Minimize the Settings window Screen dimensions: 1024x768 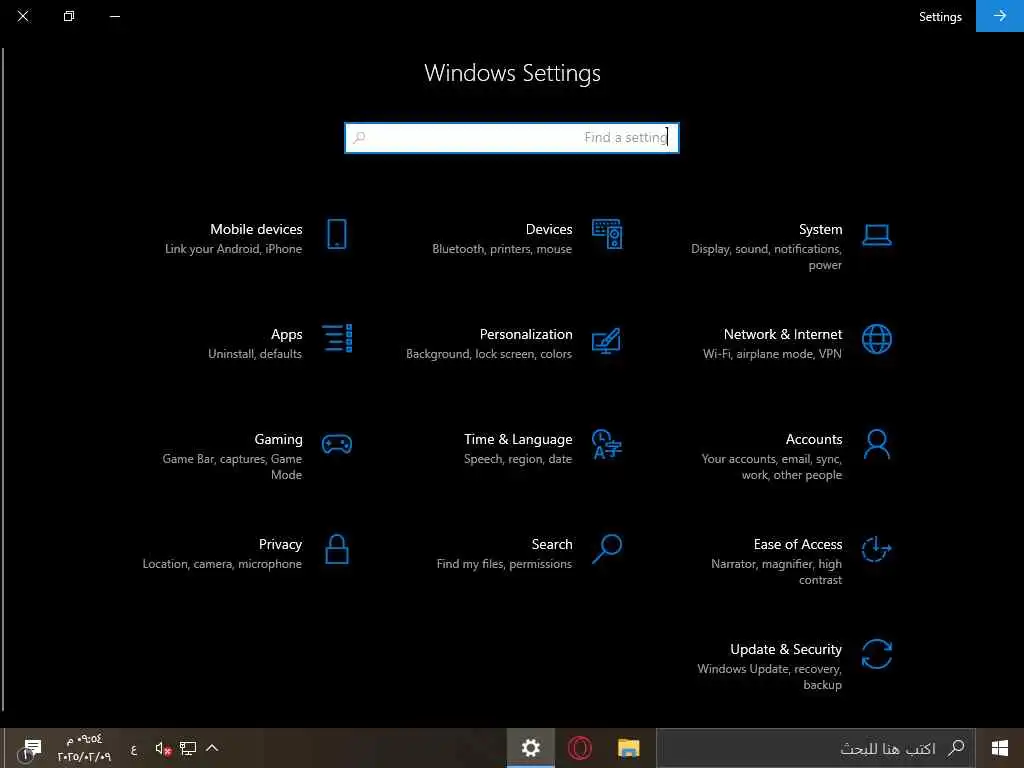(x=115, y=16)
